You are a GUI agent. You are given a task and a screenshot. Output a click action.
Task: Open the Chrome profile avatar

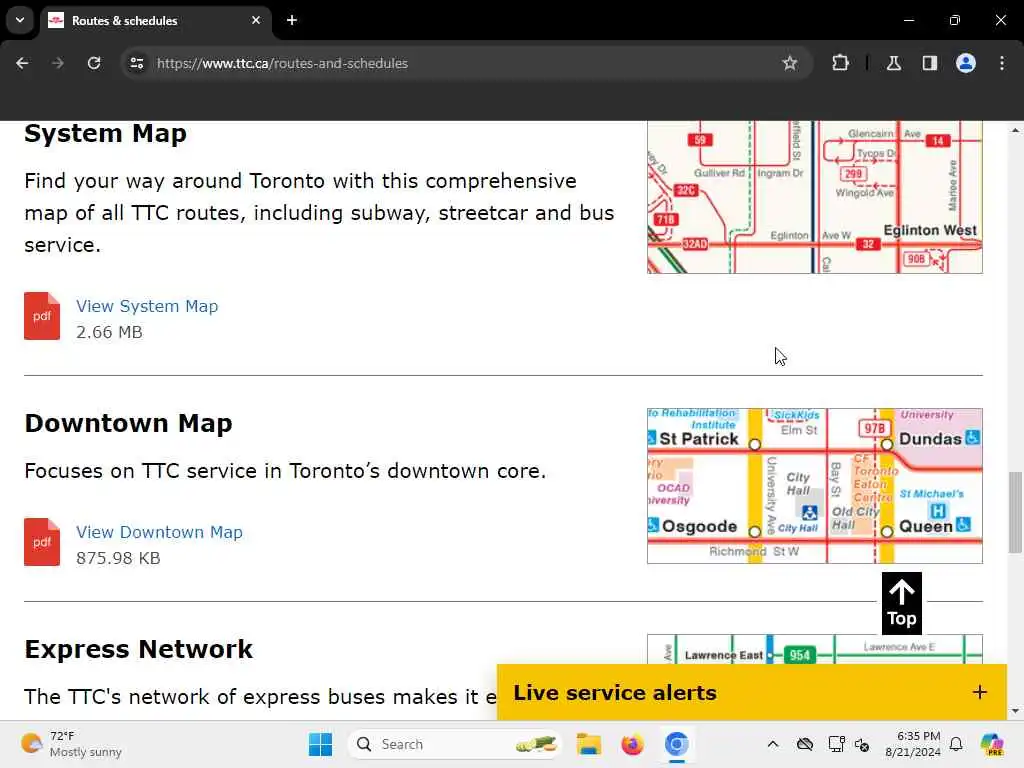point(965,63)
